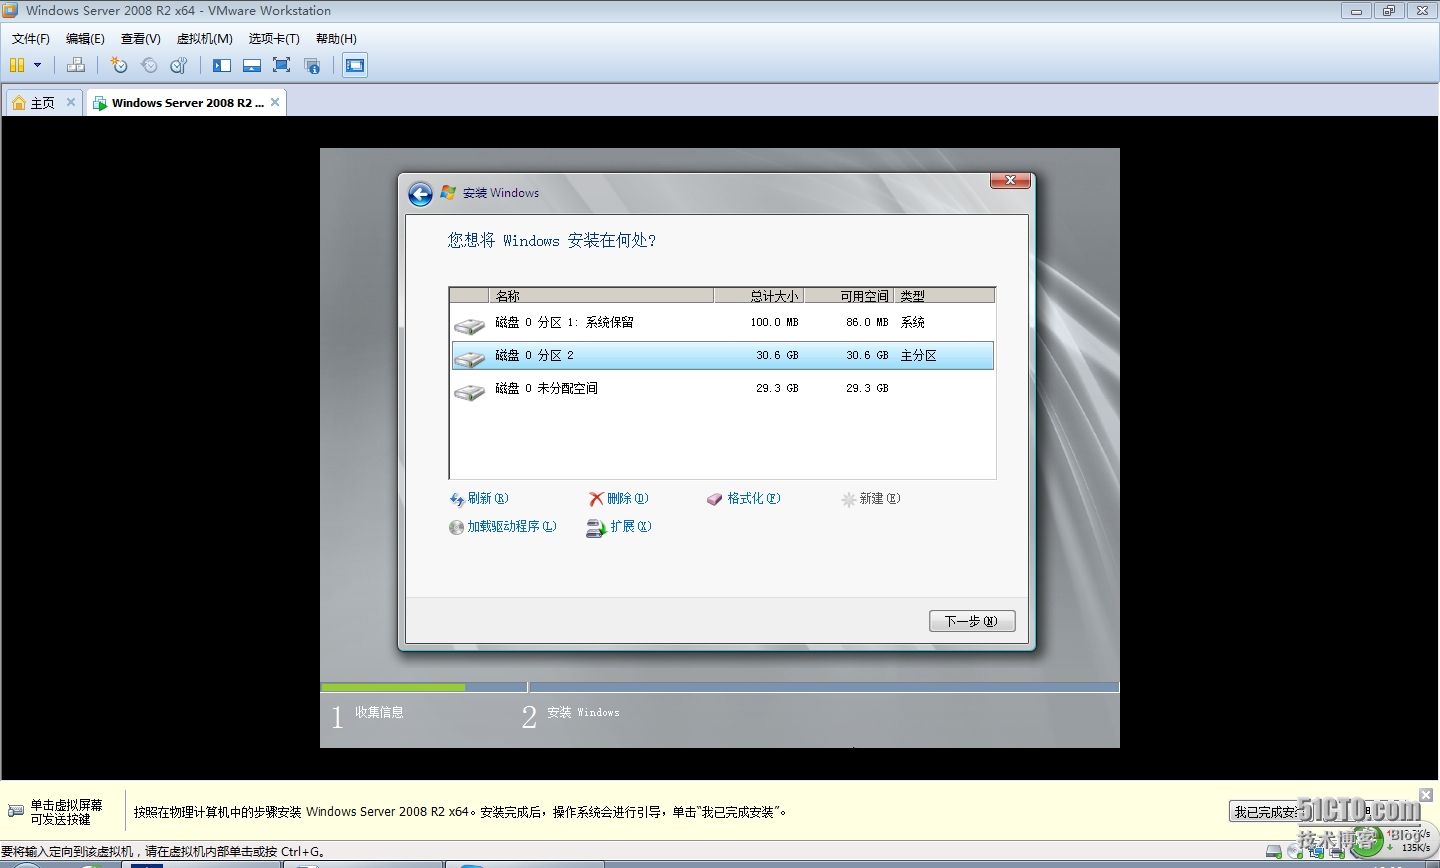Select the 磁盘 0 未分配空间 row
1440x868 pixels.
click(x=722, y=389)
